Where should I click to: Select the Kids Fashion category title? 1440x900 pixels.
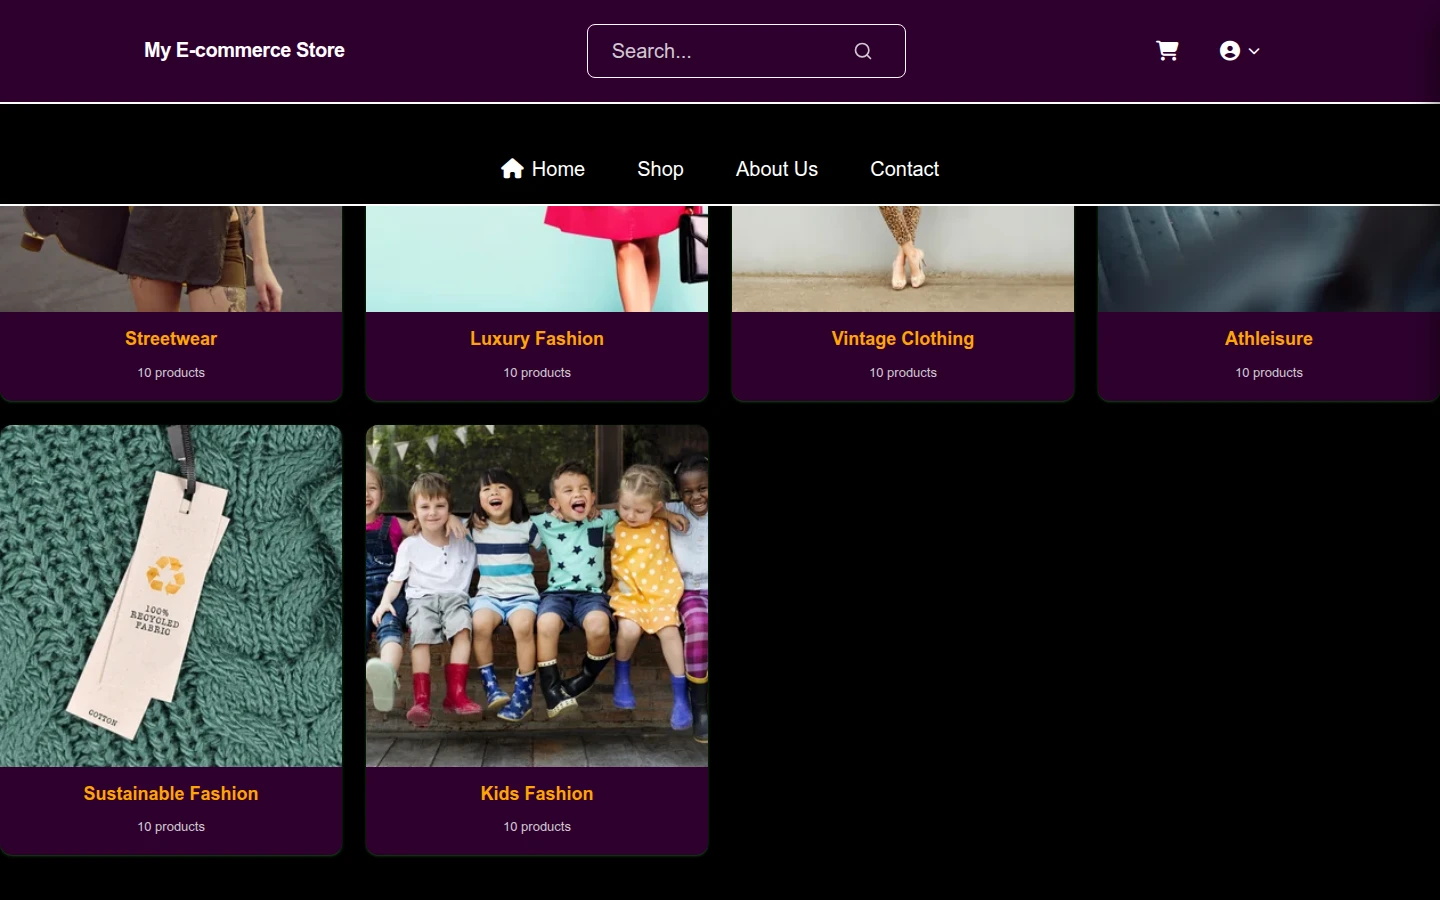537,793
